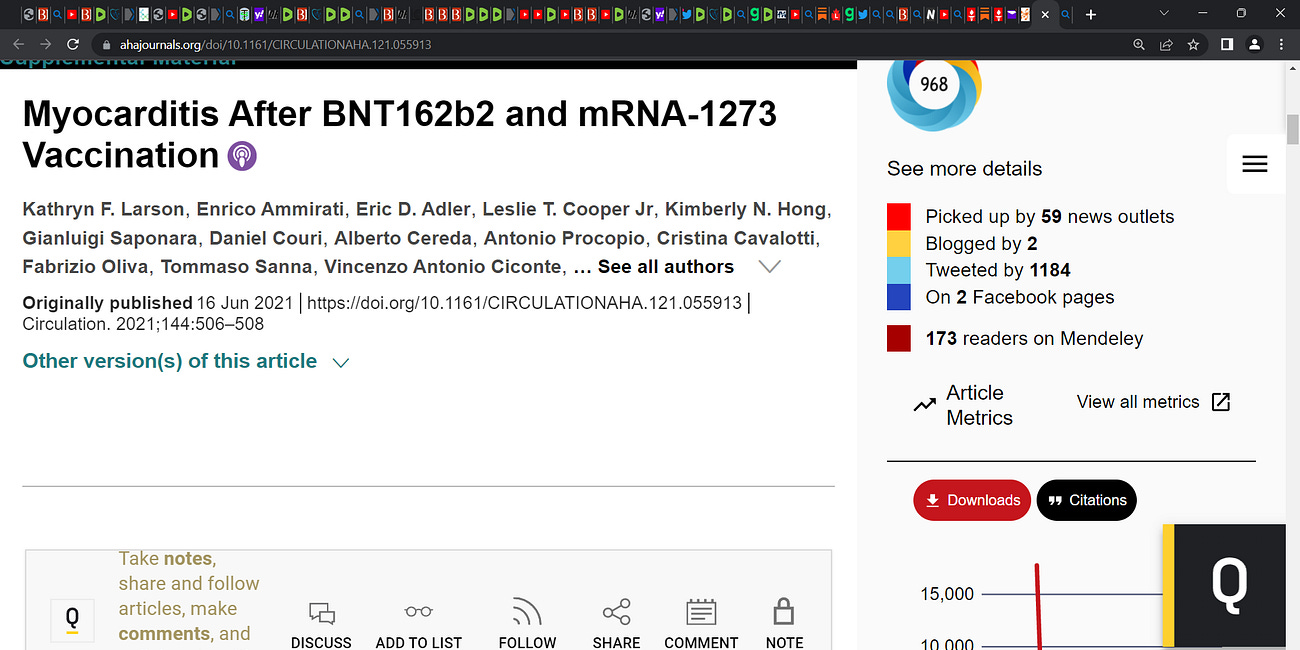
Task: Reload the page with the refresh icon
Action: click(73, 45)
